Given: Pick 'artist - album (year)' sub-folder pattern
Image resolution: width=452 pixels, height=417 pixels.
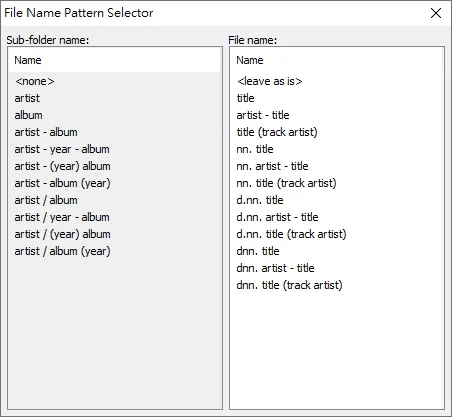Looking at the screenshot, I should tap(62, 183).
